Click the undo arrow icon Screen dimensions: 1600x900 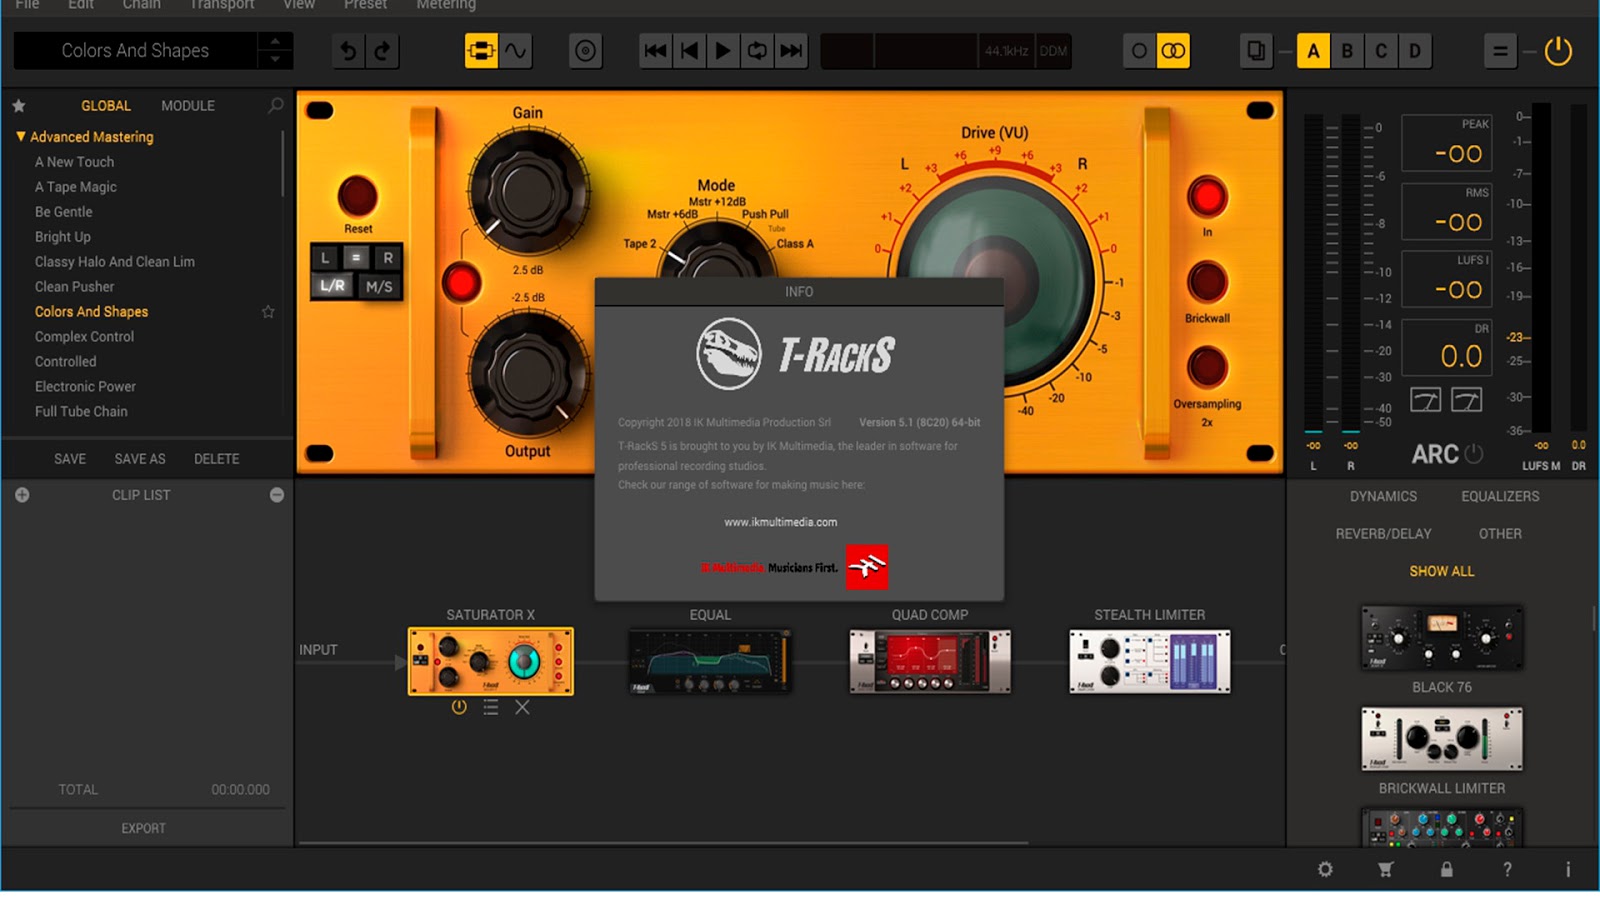348,51
